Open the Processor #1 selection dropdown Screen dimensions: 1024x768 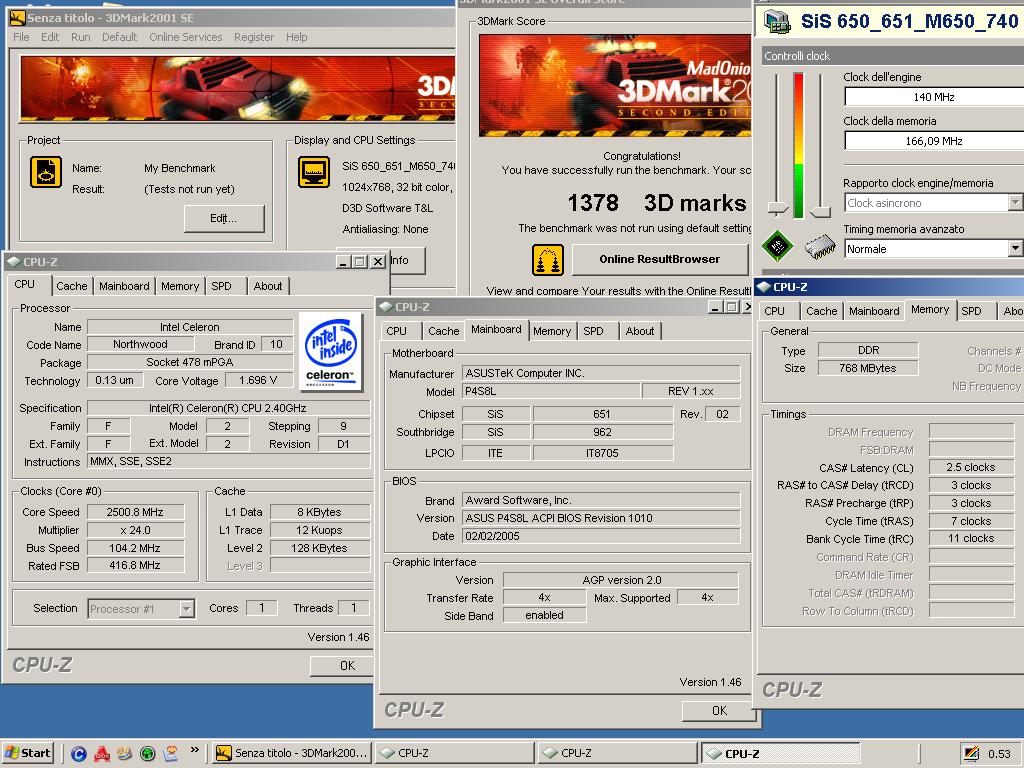[x=187, y=609]
